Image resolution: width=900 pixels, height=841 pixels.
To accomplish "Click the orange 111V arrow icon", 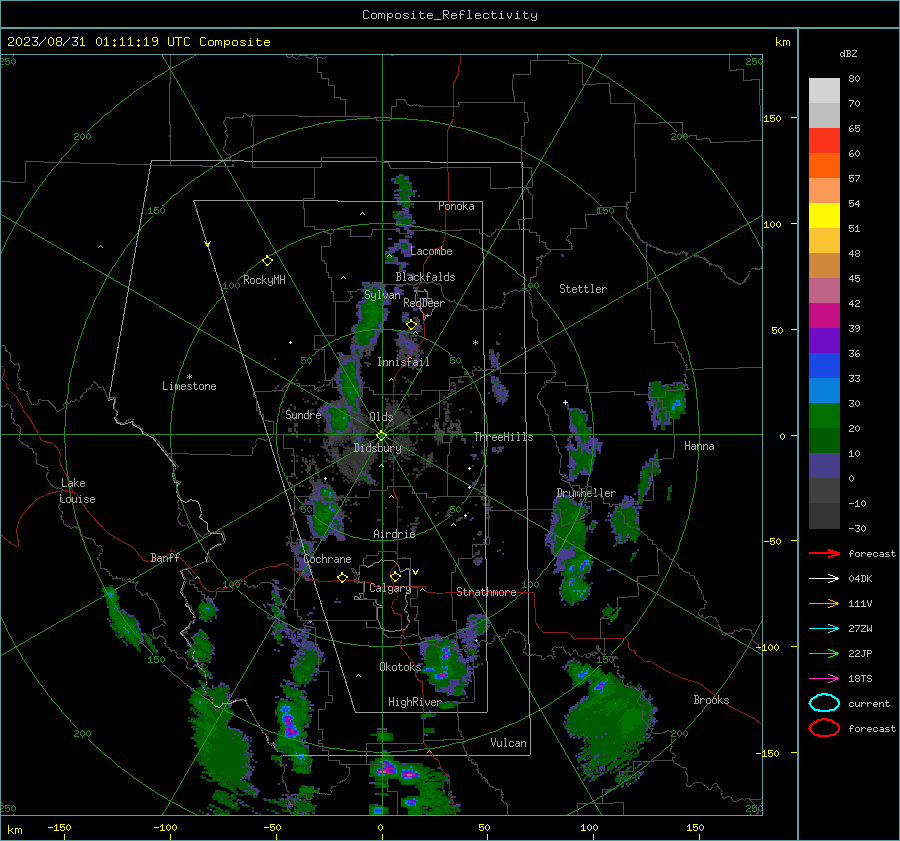I will (824, 603).
